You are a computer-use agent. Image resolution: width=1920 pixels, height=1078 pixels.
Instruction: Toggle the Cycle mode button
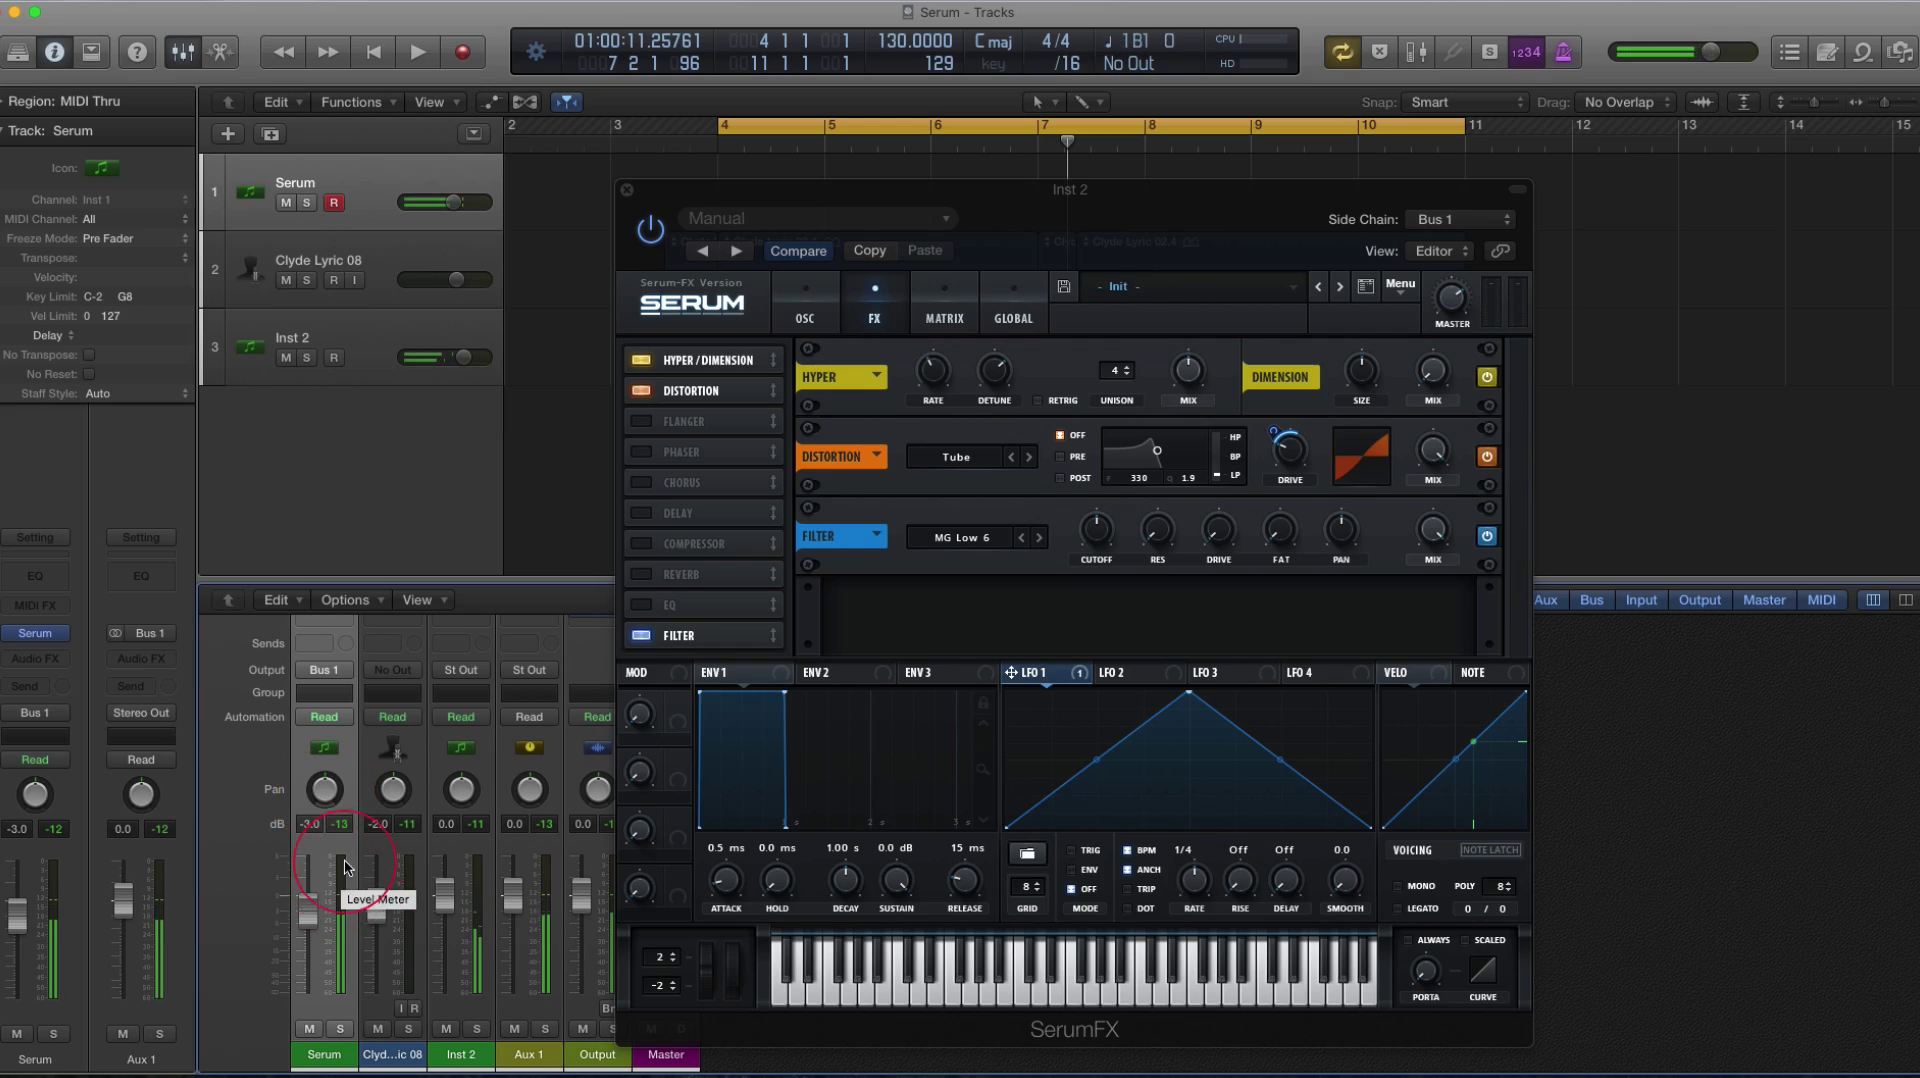(1342, 52)
